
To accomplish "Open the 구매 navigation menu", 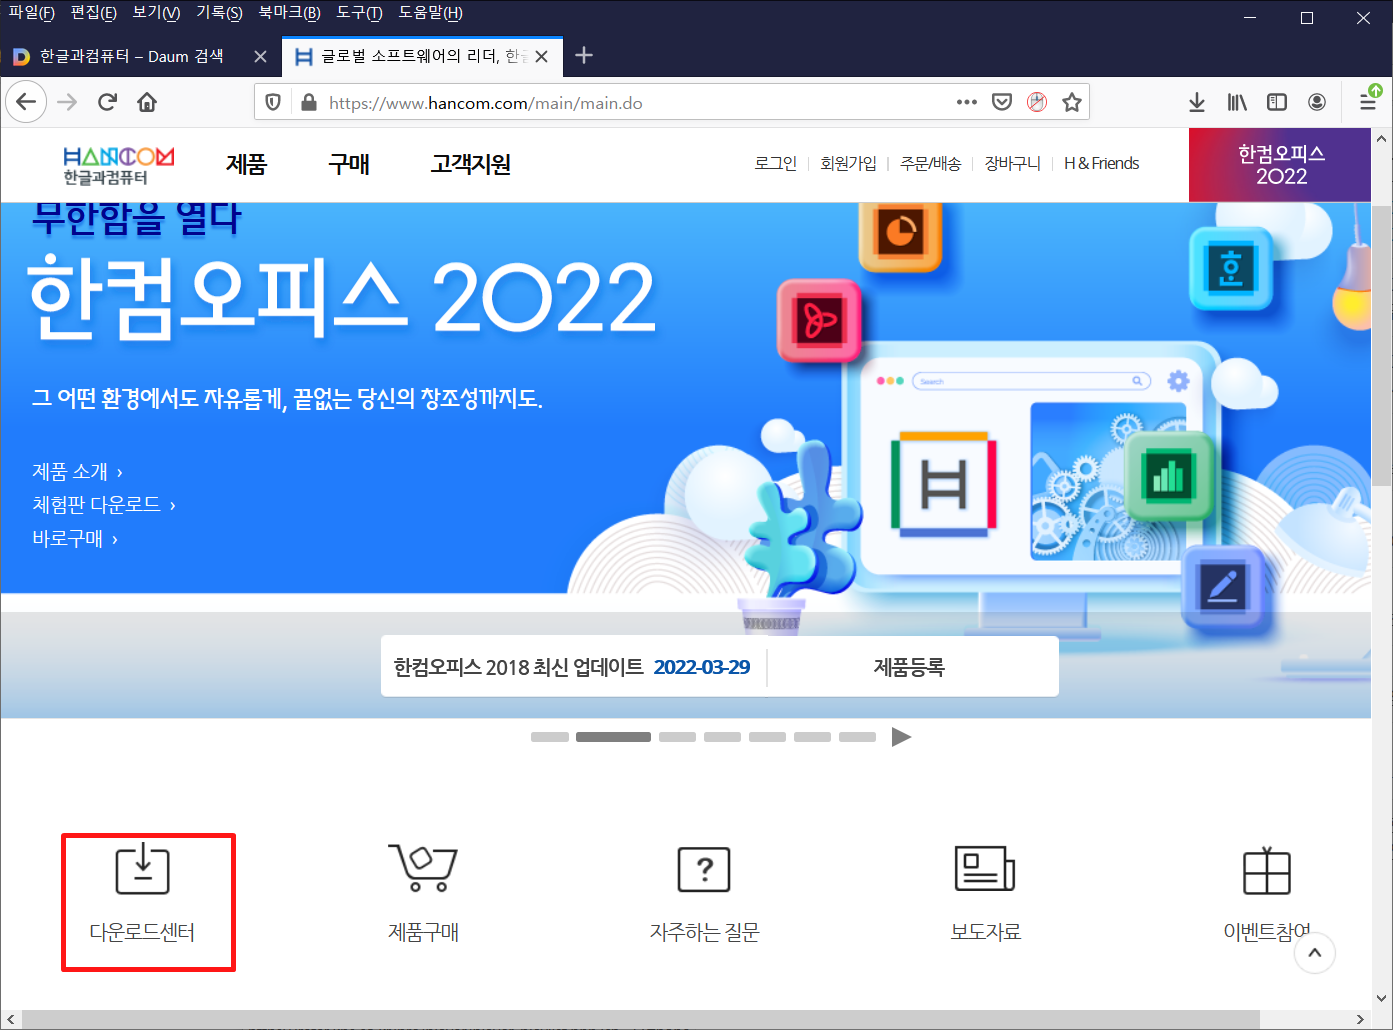I will pyautogui.click(x=349, y=164).
